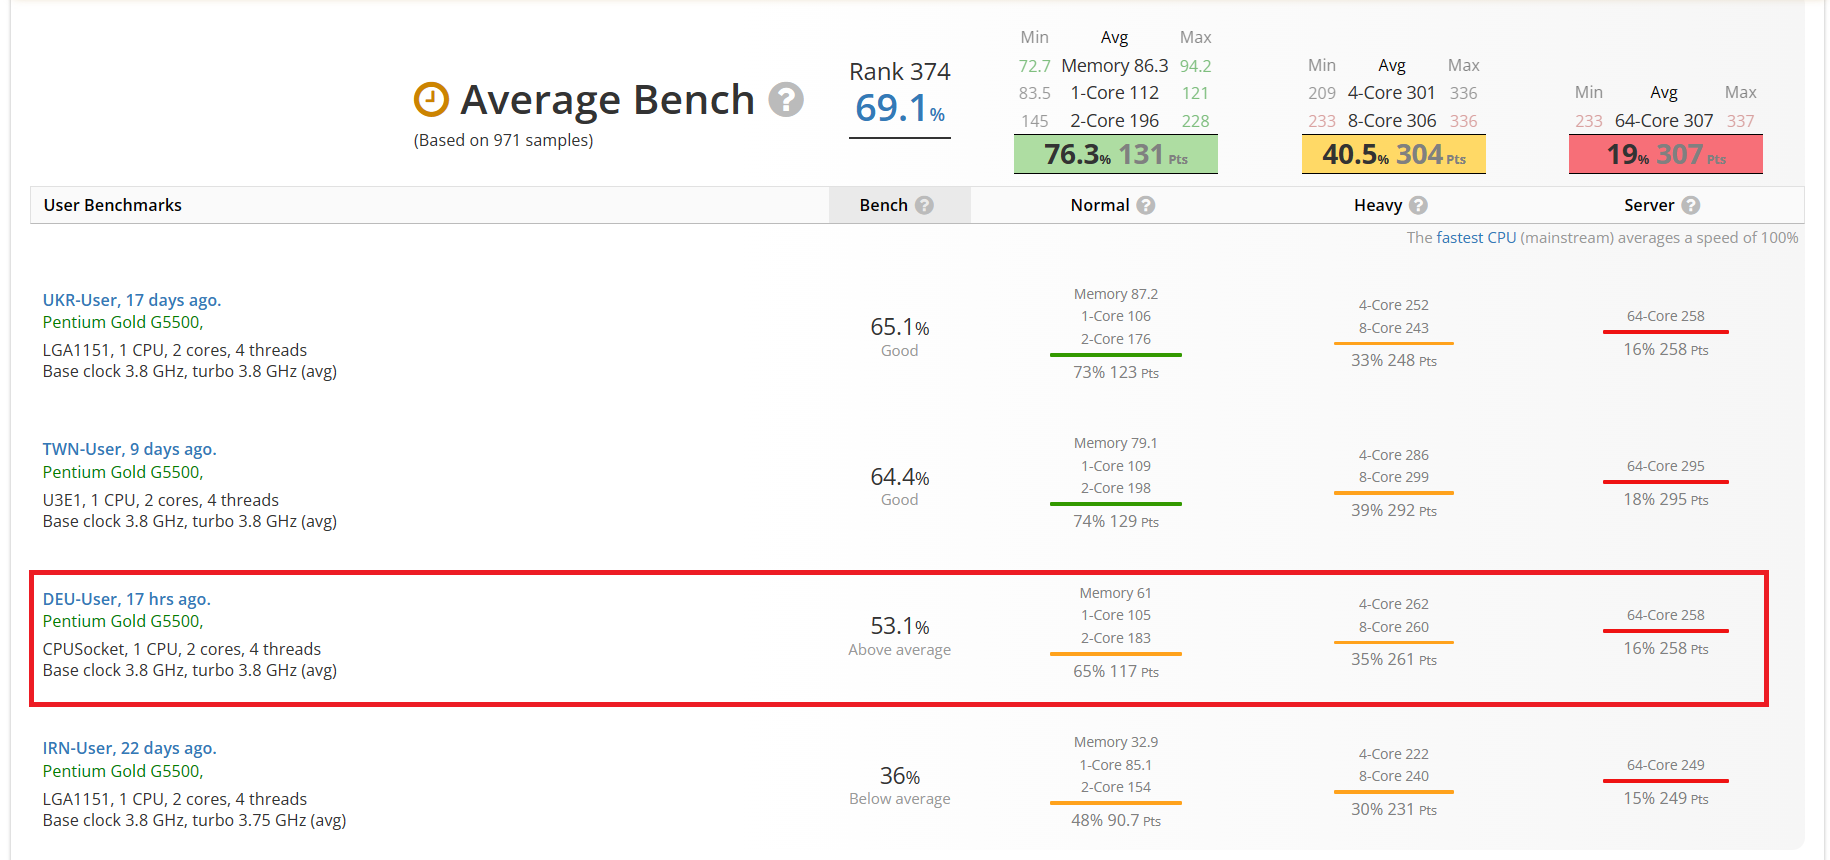
Task: Open the Normal column help icon
Action: coord(1146,205)
